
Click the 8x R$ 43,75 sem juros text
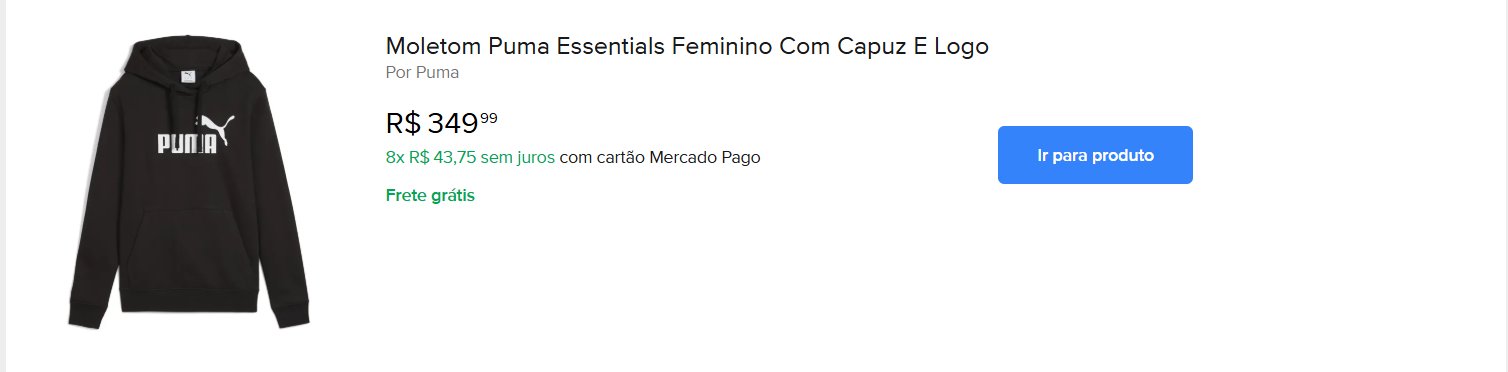pos(470,157)
